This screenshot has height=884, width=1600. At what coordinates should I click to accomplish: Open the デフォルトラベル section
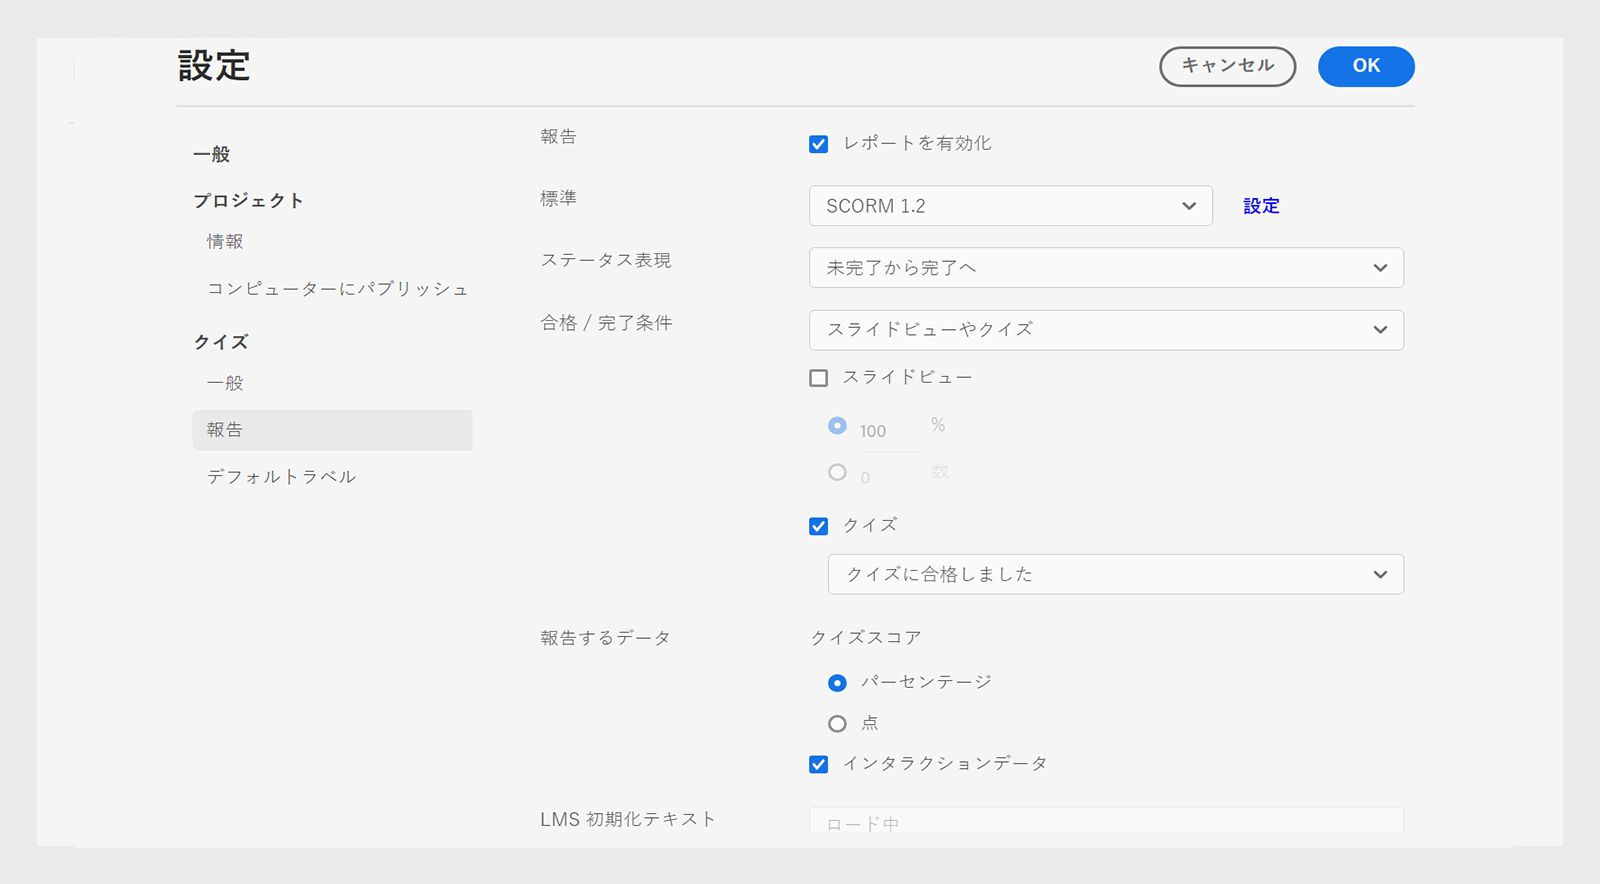click(281, 477)
